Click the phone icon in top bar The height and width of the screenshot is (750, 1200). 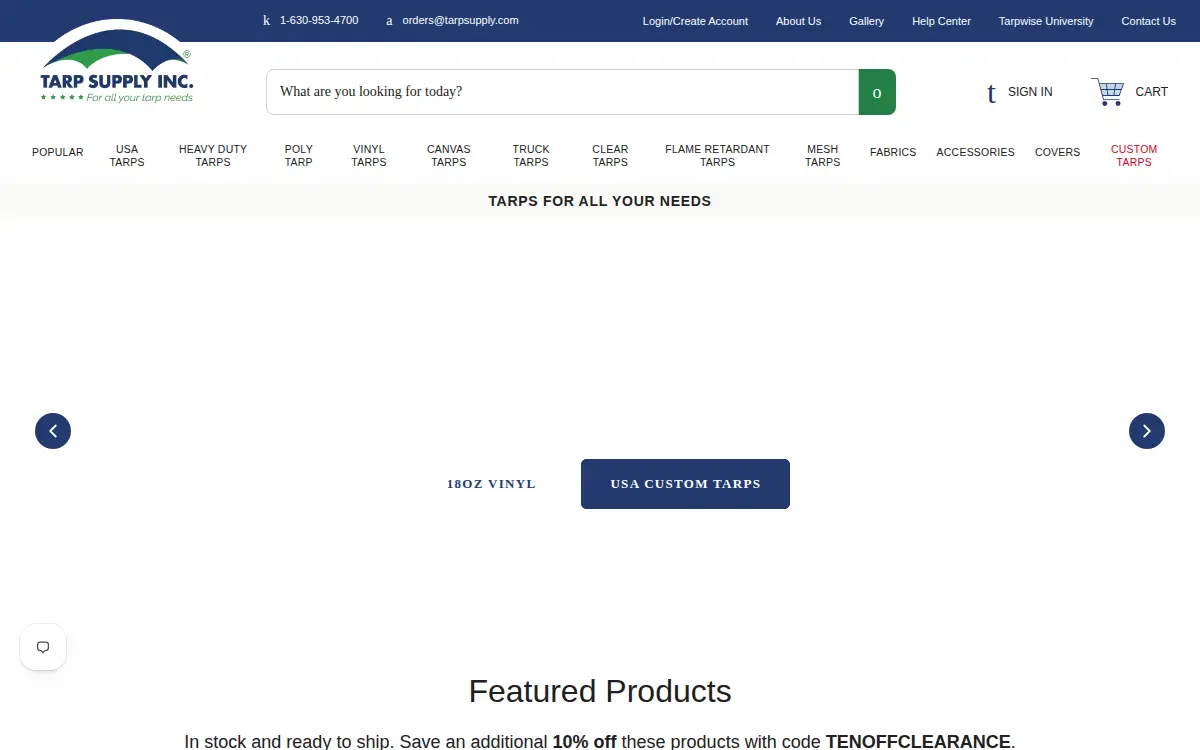[x=267, y=20]
